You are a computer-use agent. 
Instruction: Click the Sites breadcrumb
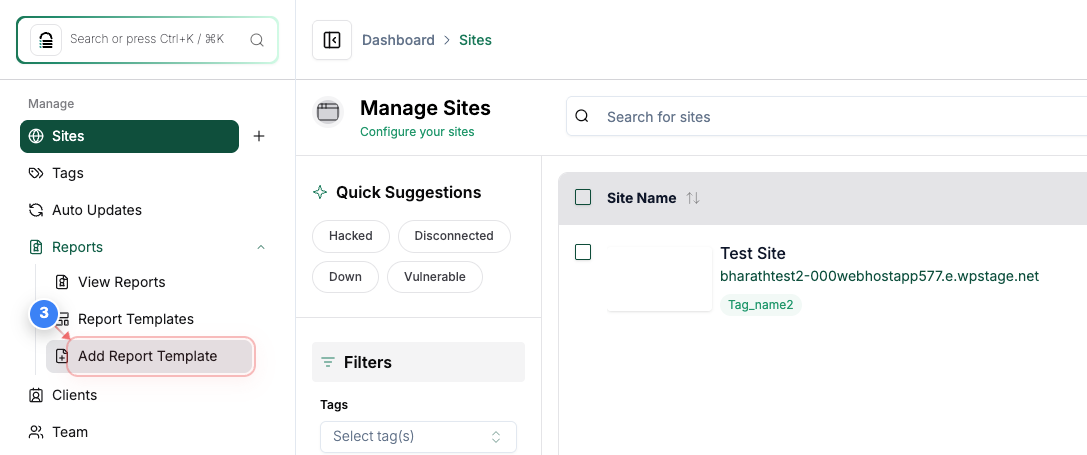pos(476,40)
